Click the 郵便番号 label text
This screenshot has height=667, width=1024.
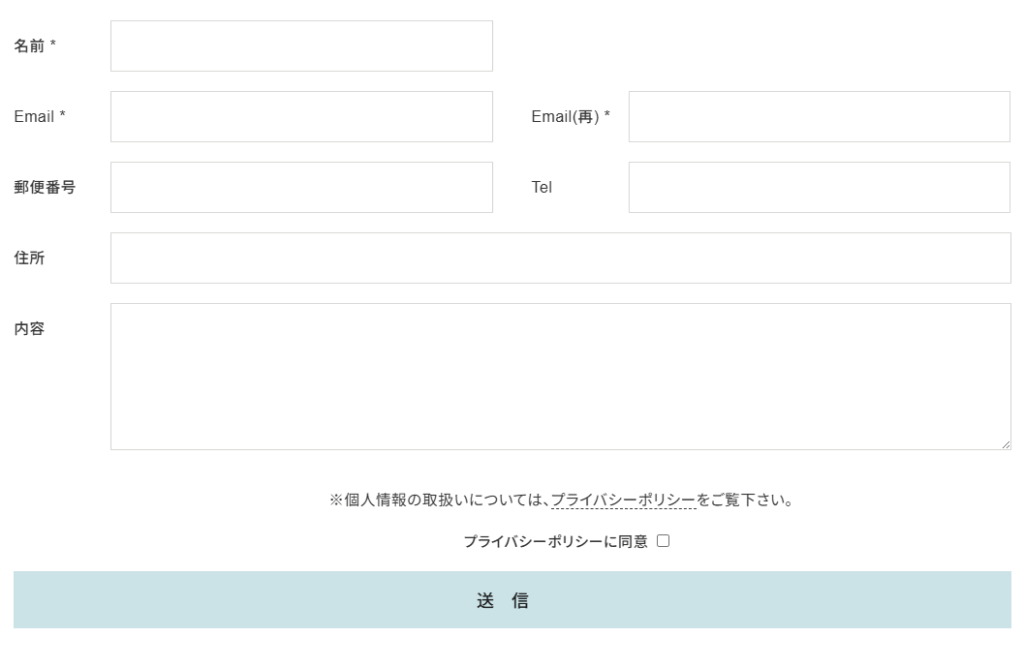point(44,188)
